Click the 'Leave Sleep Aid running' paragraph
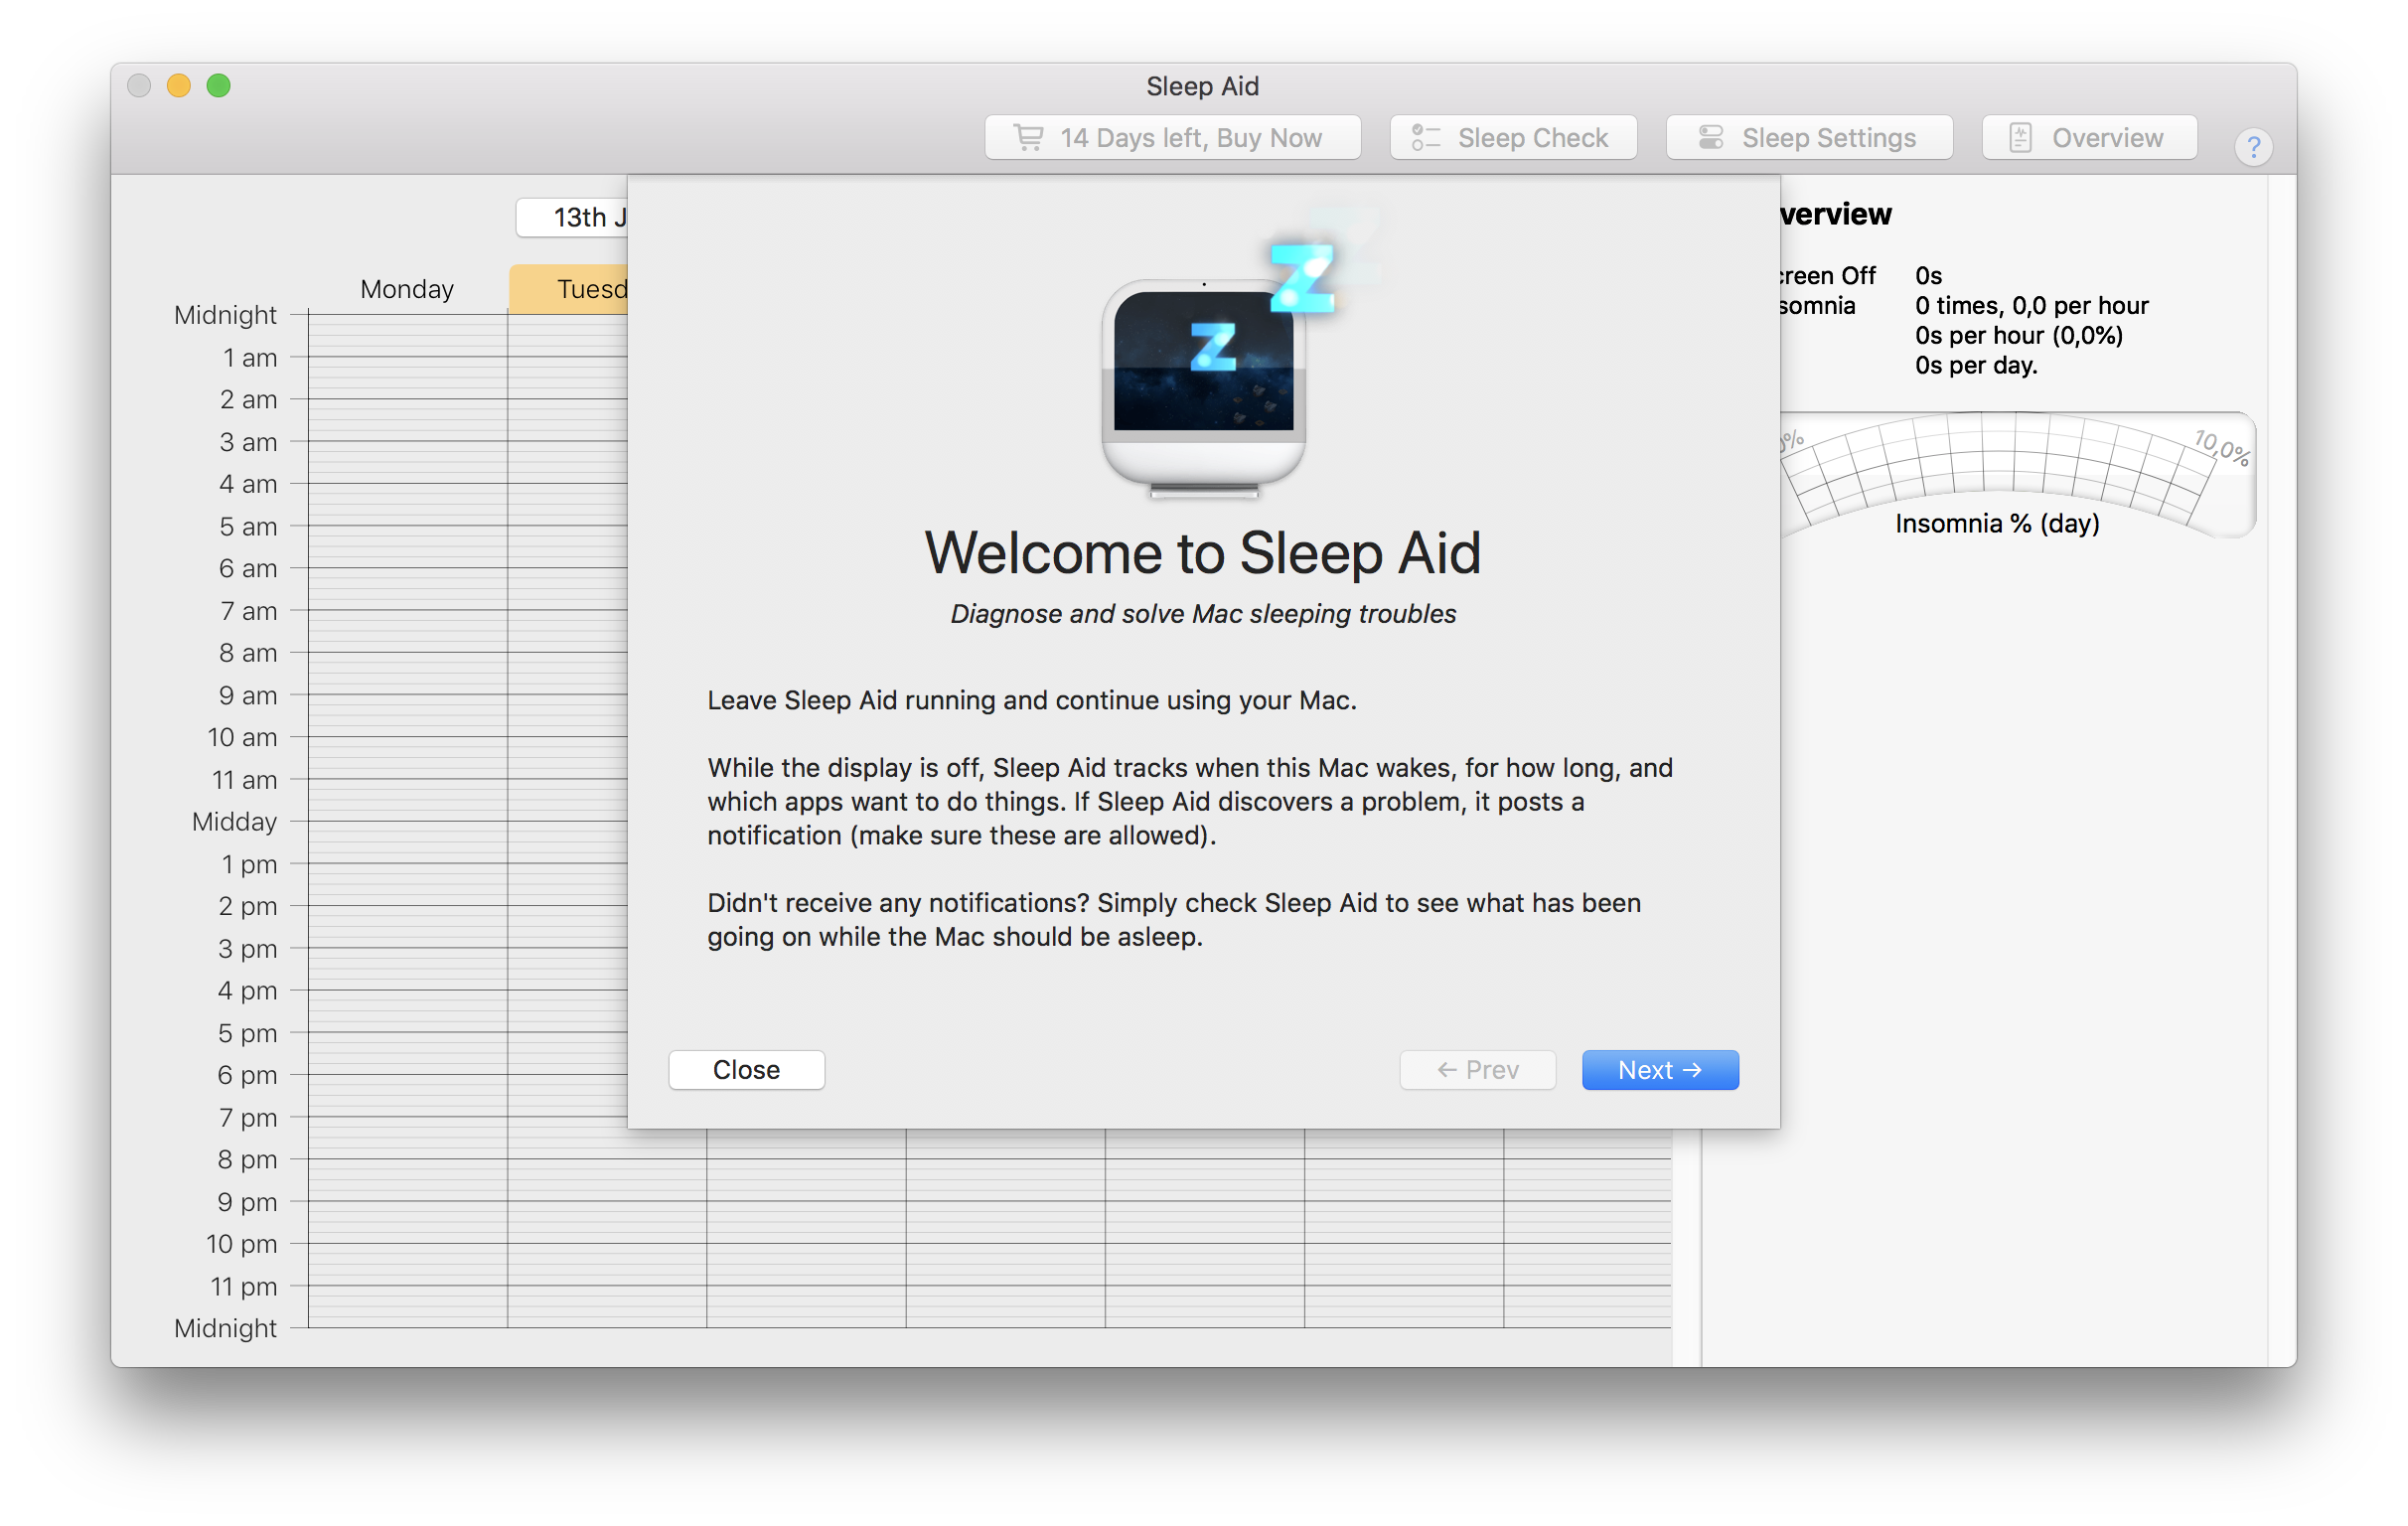The width and height of the screenshot is (2408, 1526). click(1031, 700)
